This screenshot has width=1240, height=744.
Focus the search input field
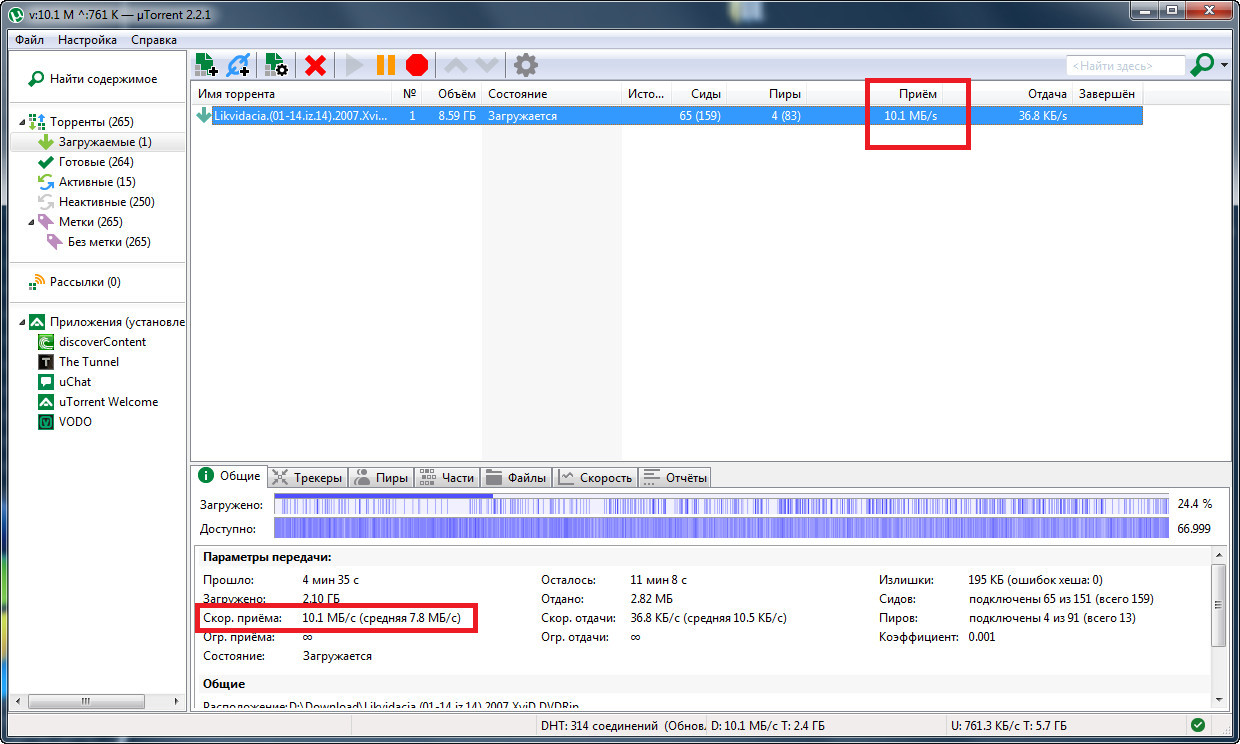tap(1125, 66)
